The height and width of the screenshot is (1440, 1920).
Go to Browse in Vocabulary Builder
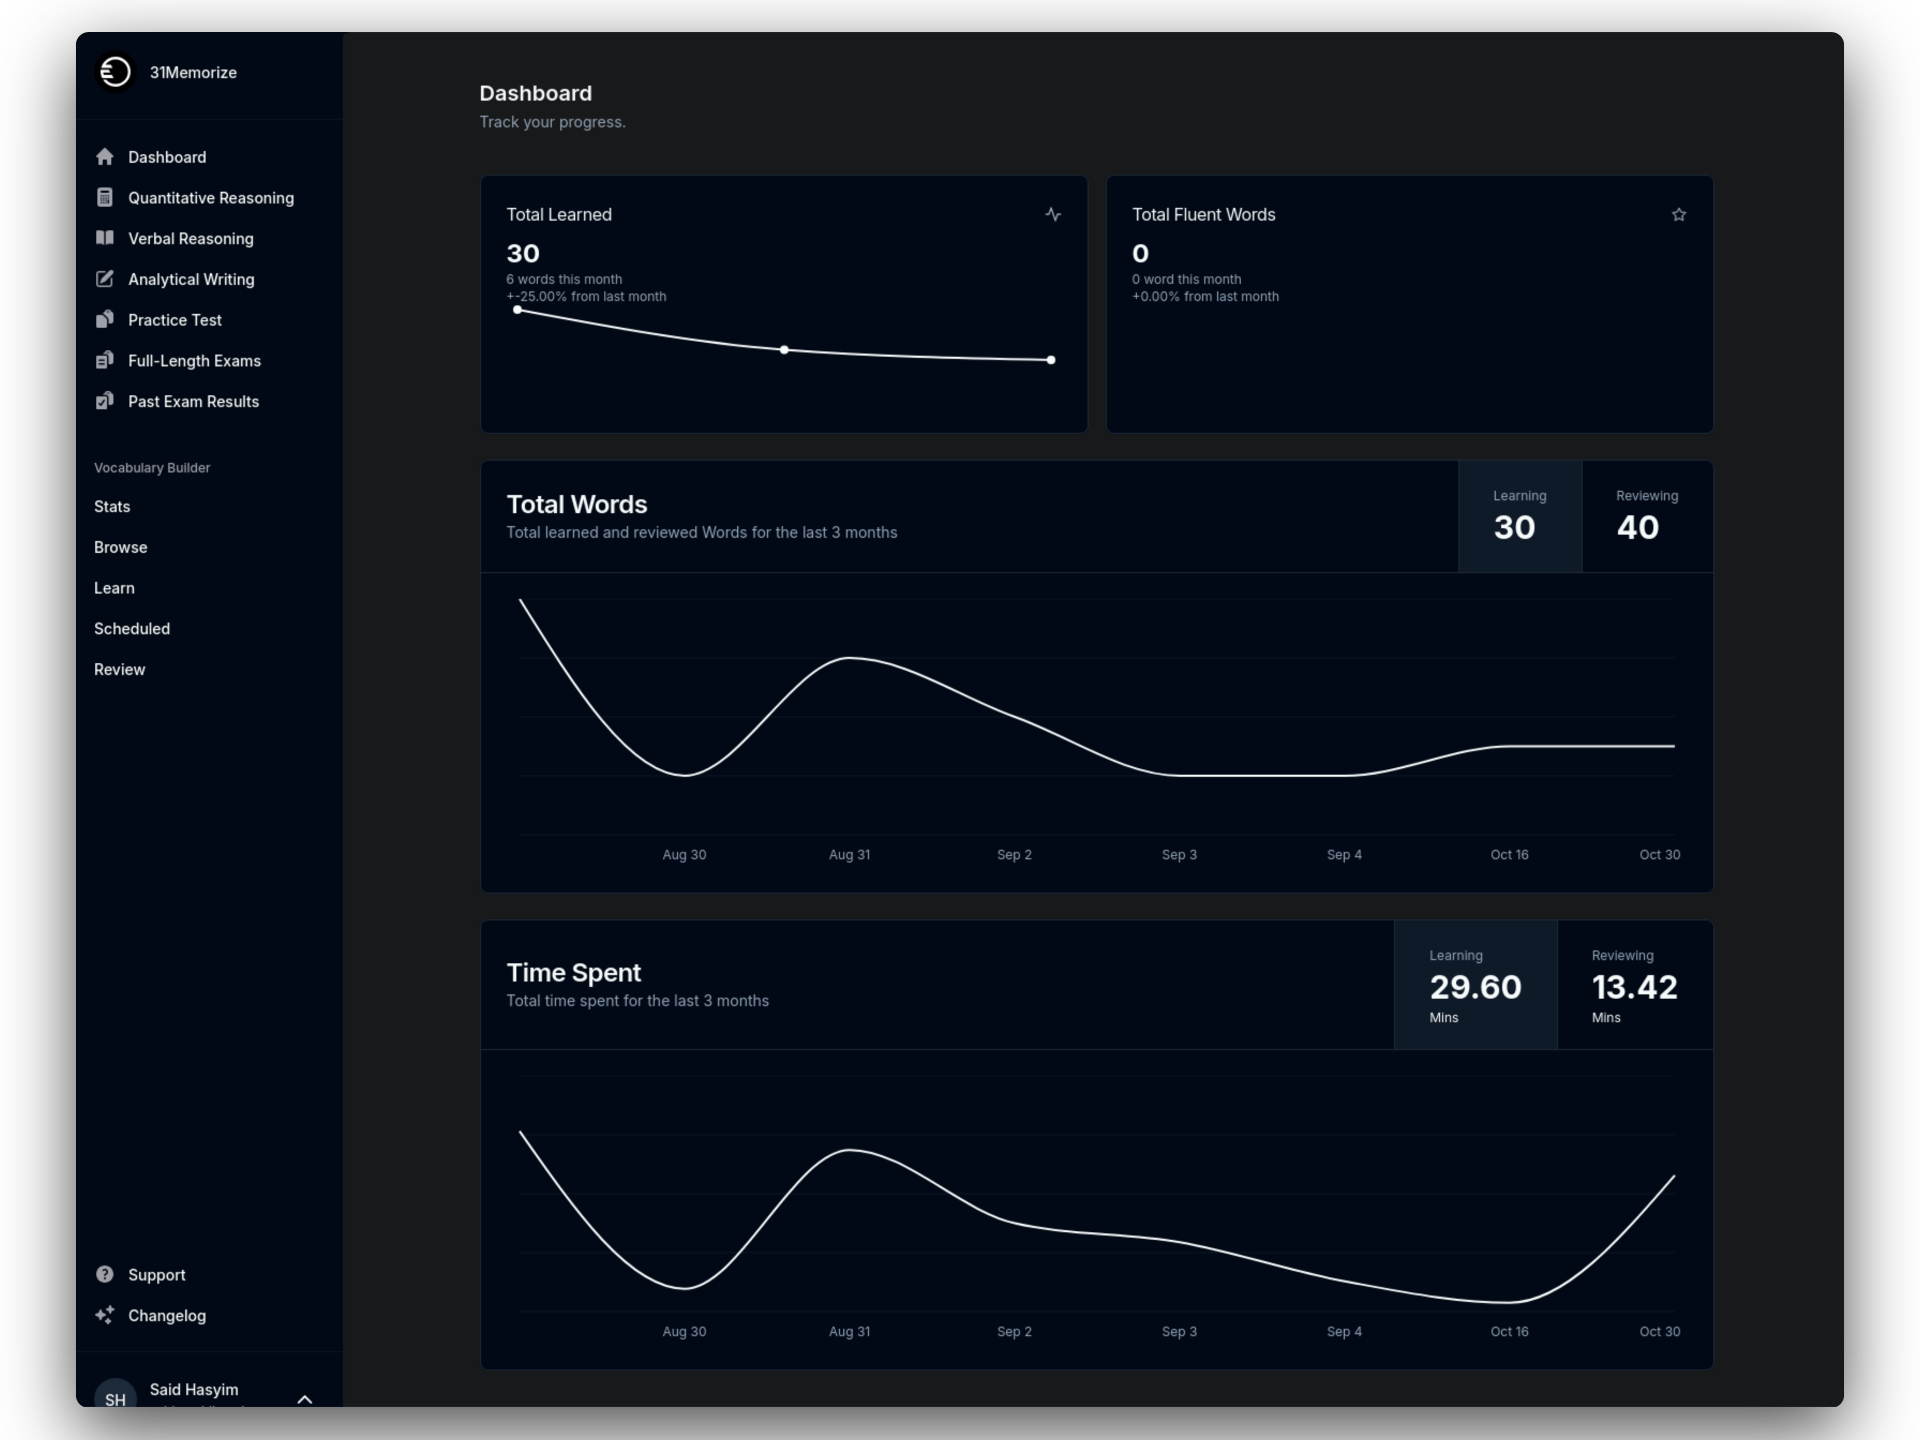[x=121, y=548]
